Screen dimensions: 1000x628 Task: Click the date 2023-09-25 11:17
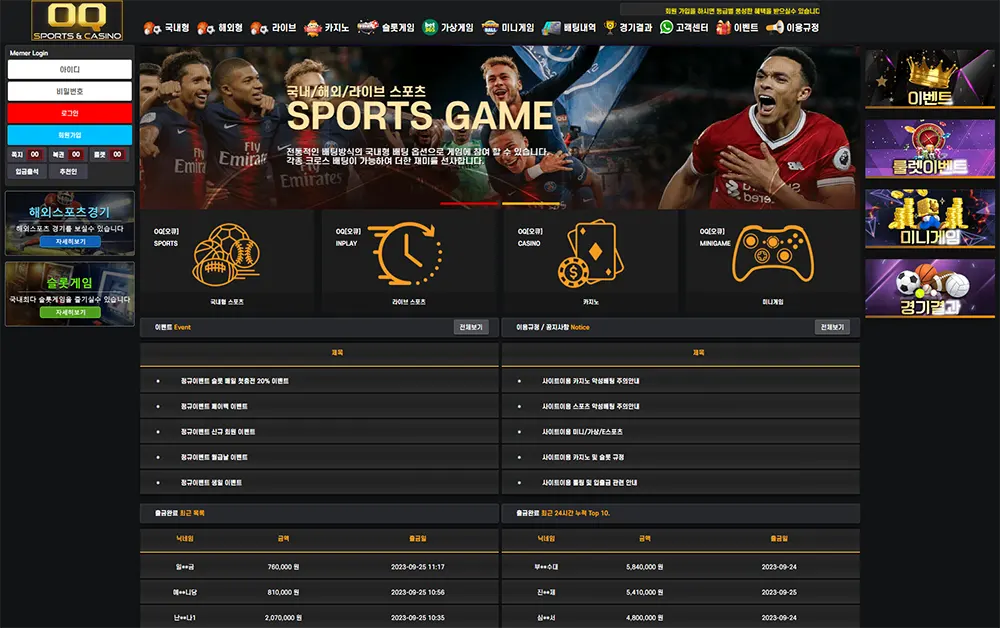tap(418, 567)
